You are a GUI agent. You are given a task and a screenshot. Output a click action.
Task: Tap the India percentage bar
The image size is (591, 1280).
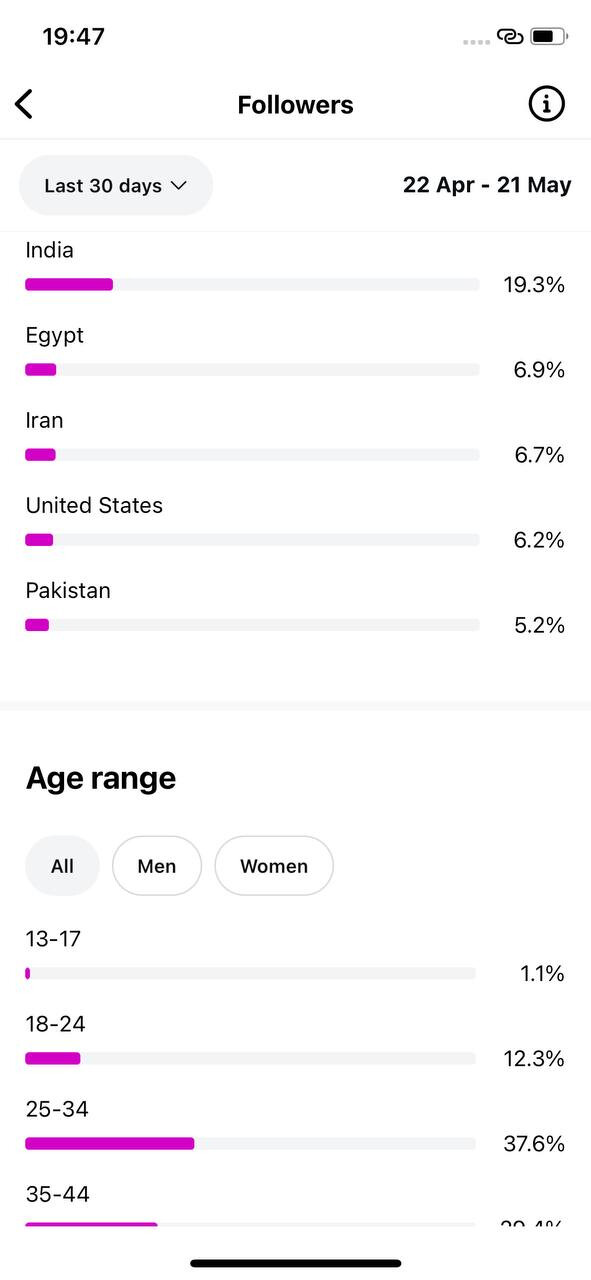(252, 285)
